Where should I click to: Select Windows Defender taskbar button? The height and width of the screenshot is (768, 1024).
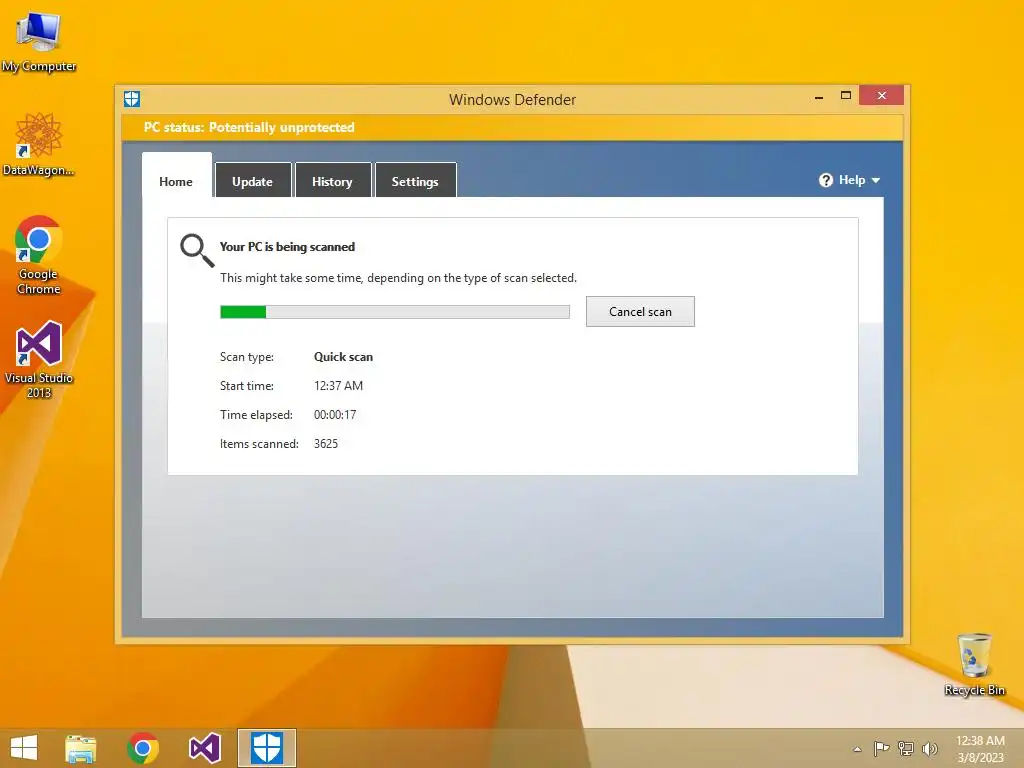(x=266, y=748)
